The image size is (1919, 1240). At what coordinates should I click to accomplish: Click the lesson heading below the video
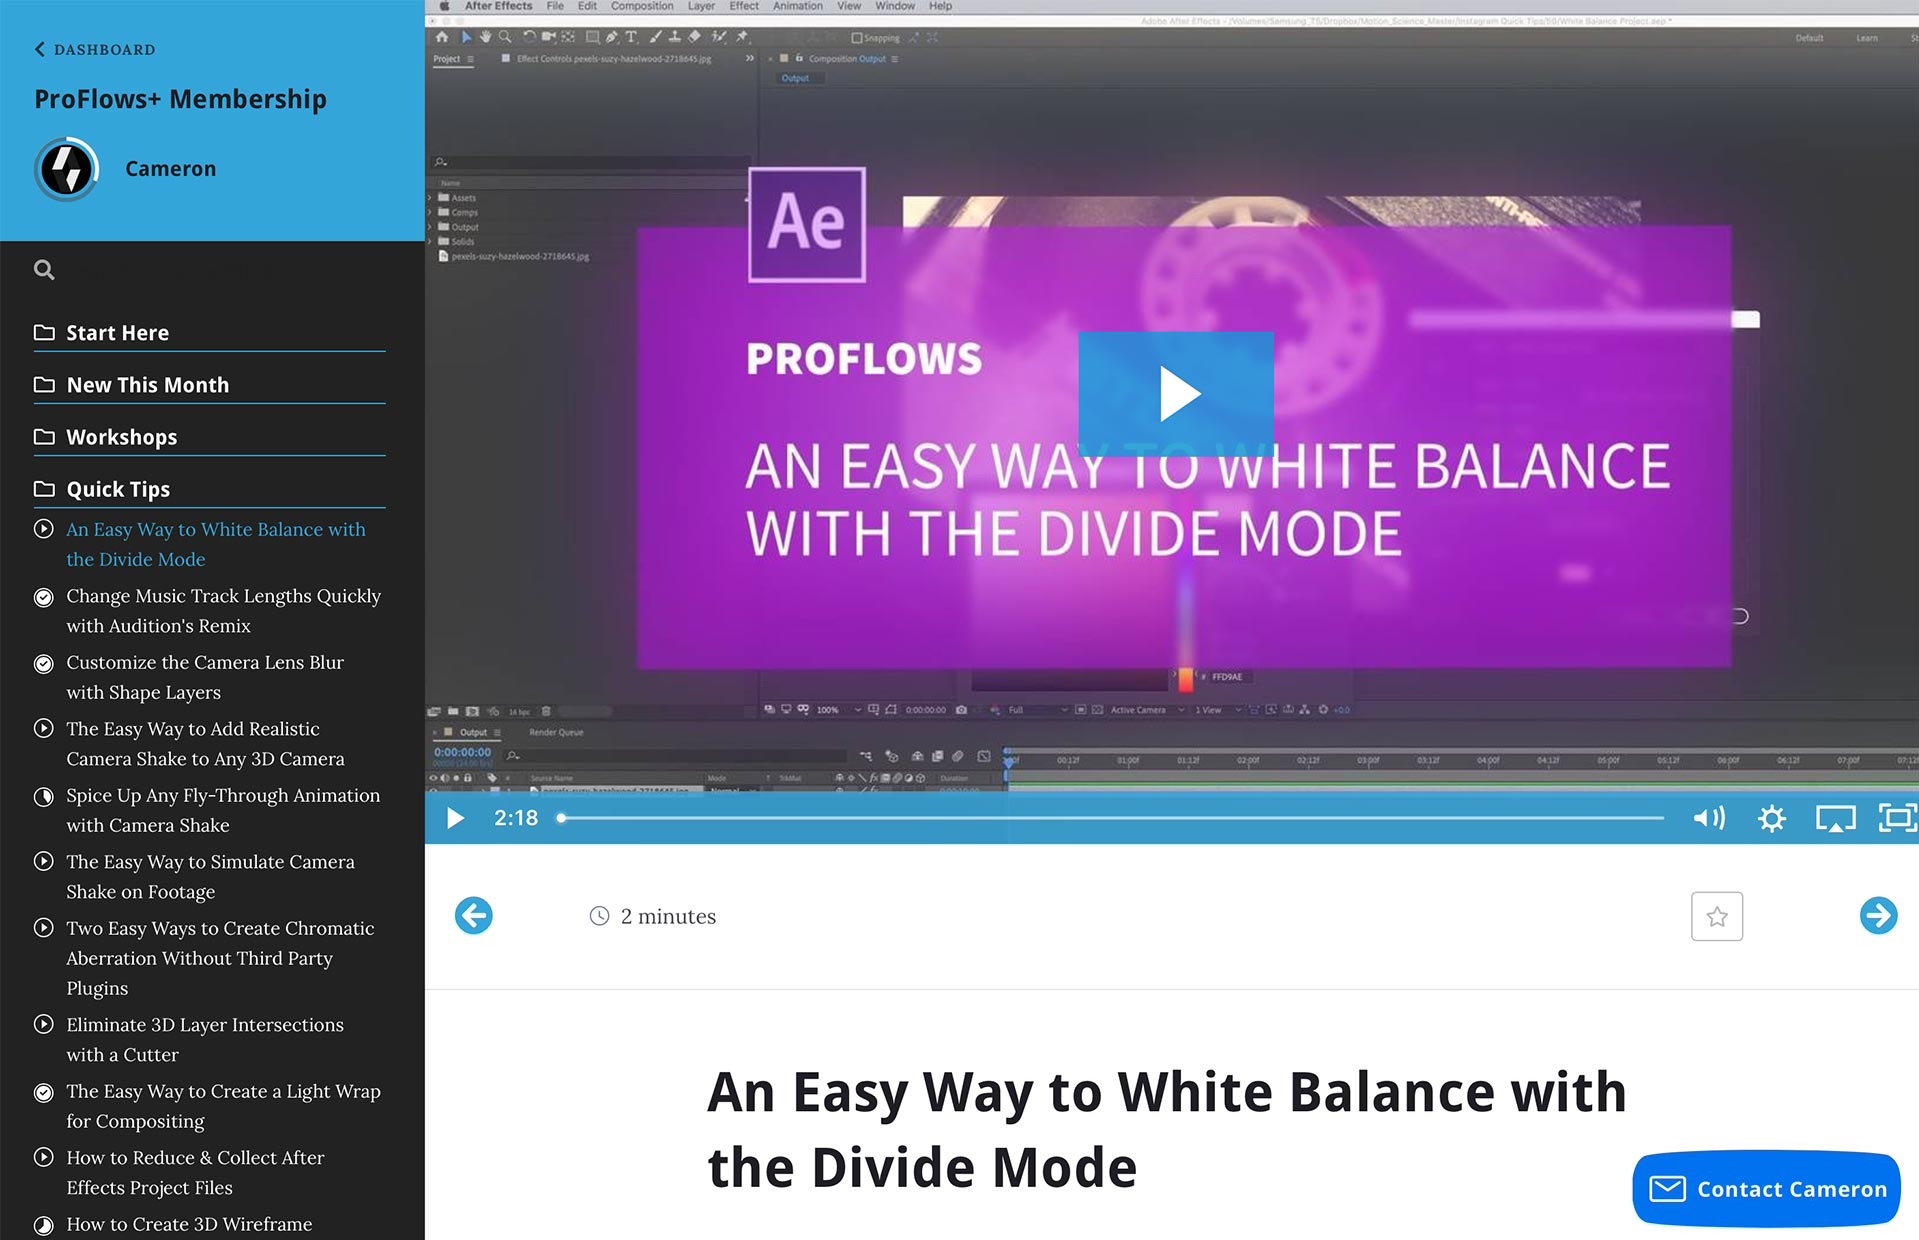(x=1167, y=1129)
